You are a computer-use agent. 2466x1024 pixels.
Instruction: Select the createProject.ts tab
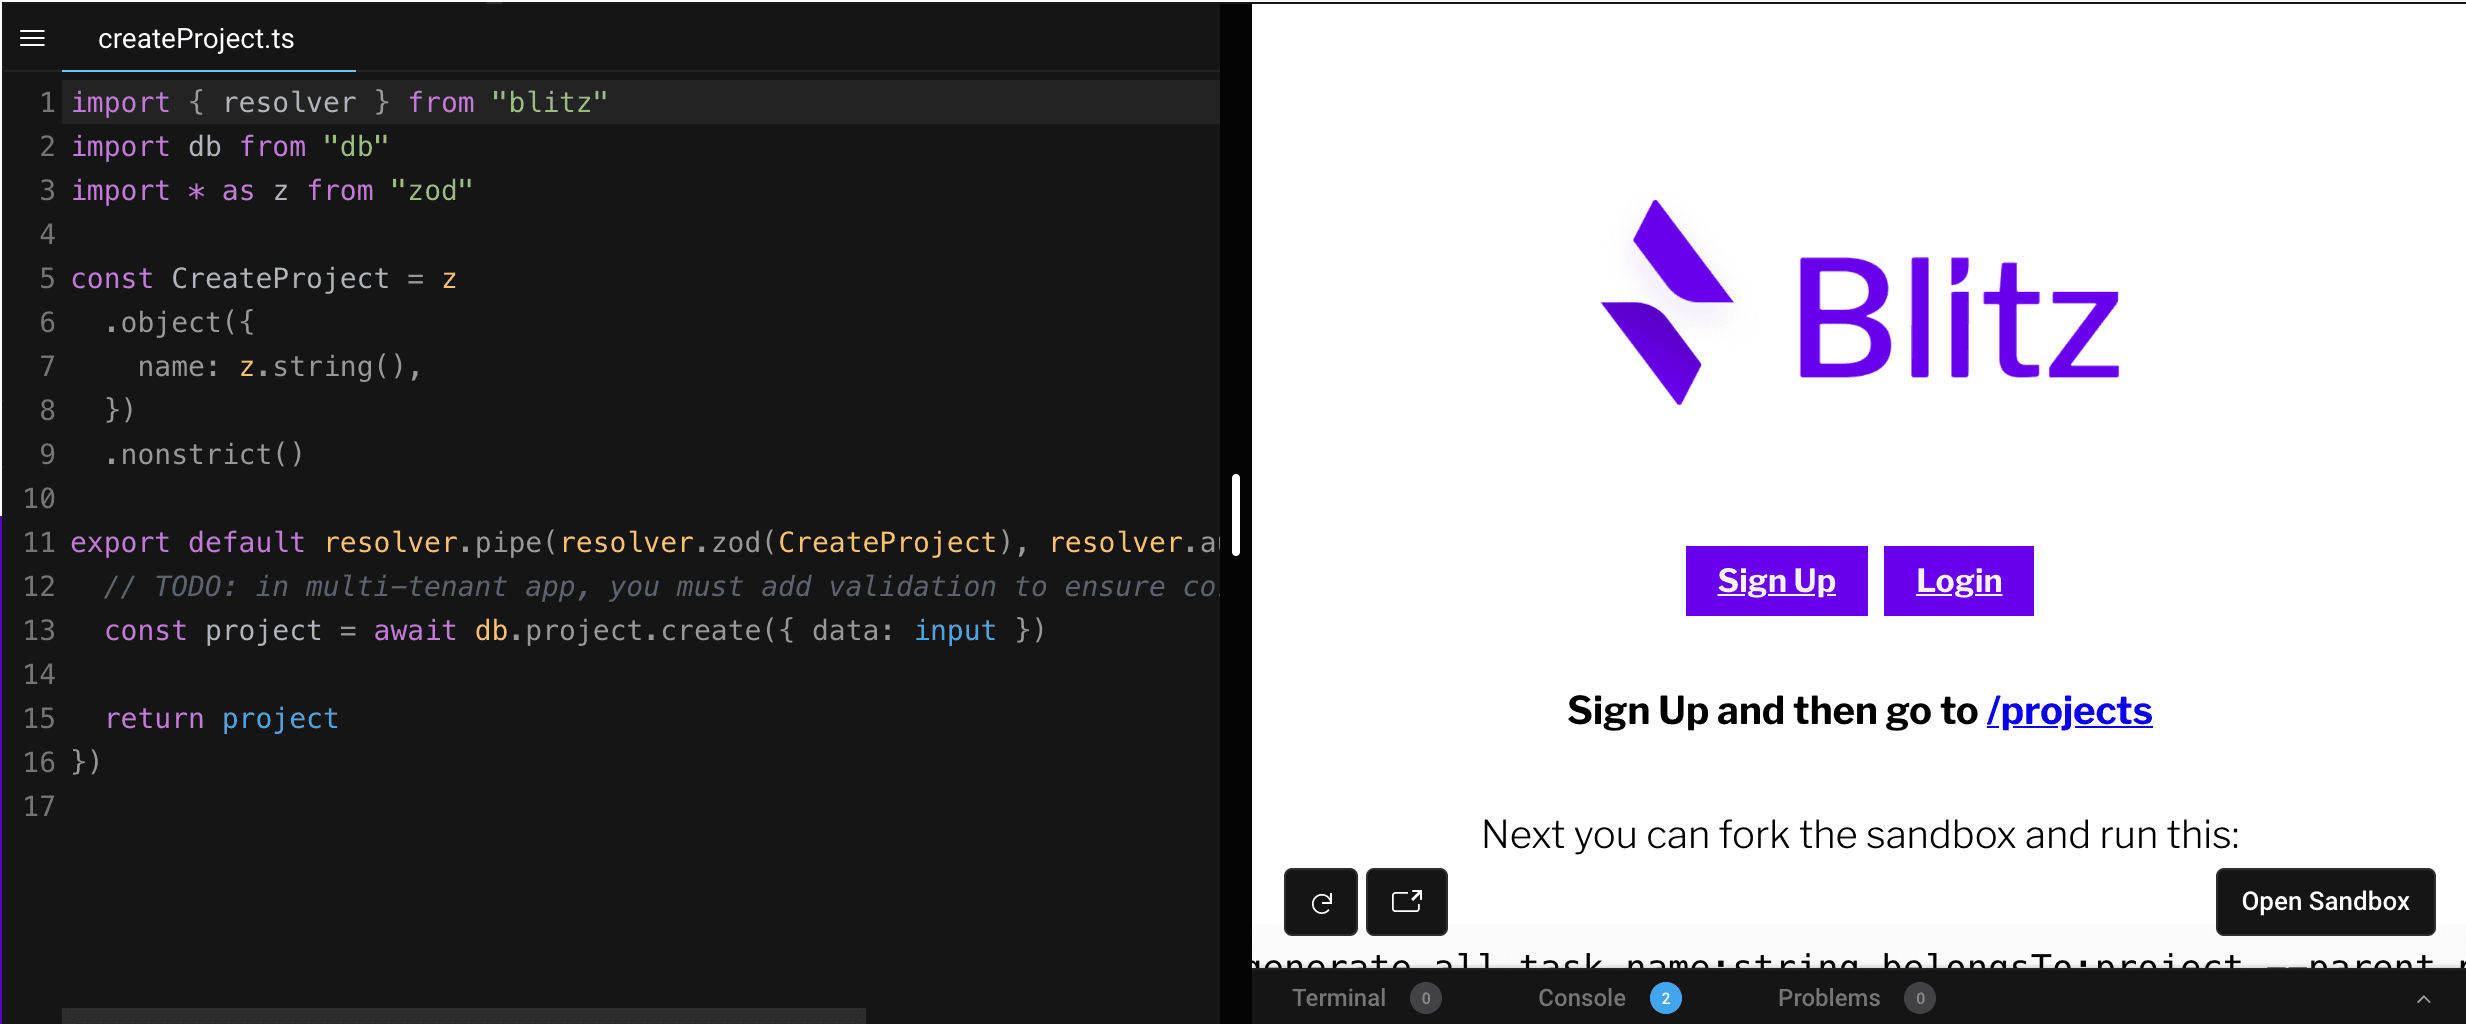click(x=196, y=38)
